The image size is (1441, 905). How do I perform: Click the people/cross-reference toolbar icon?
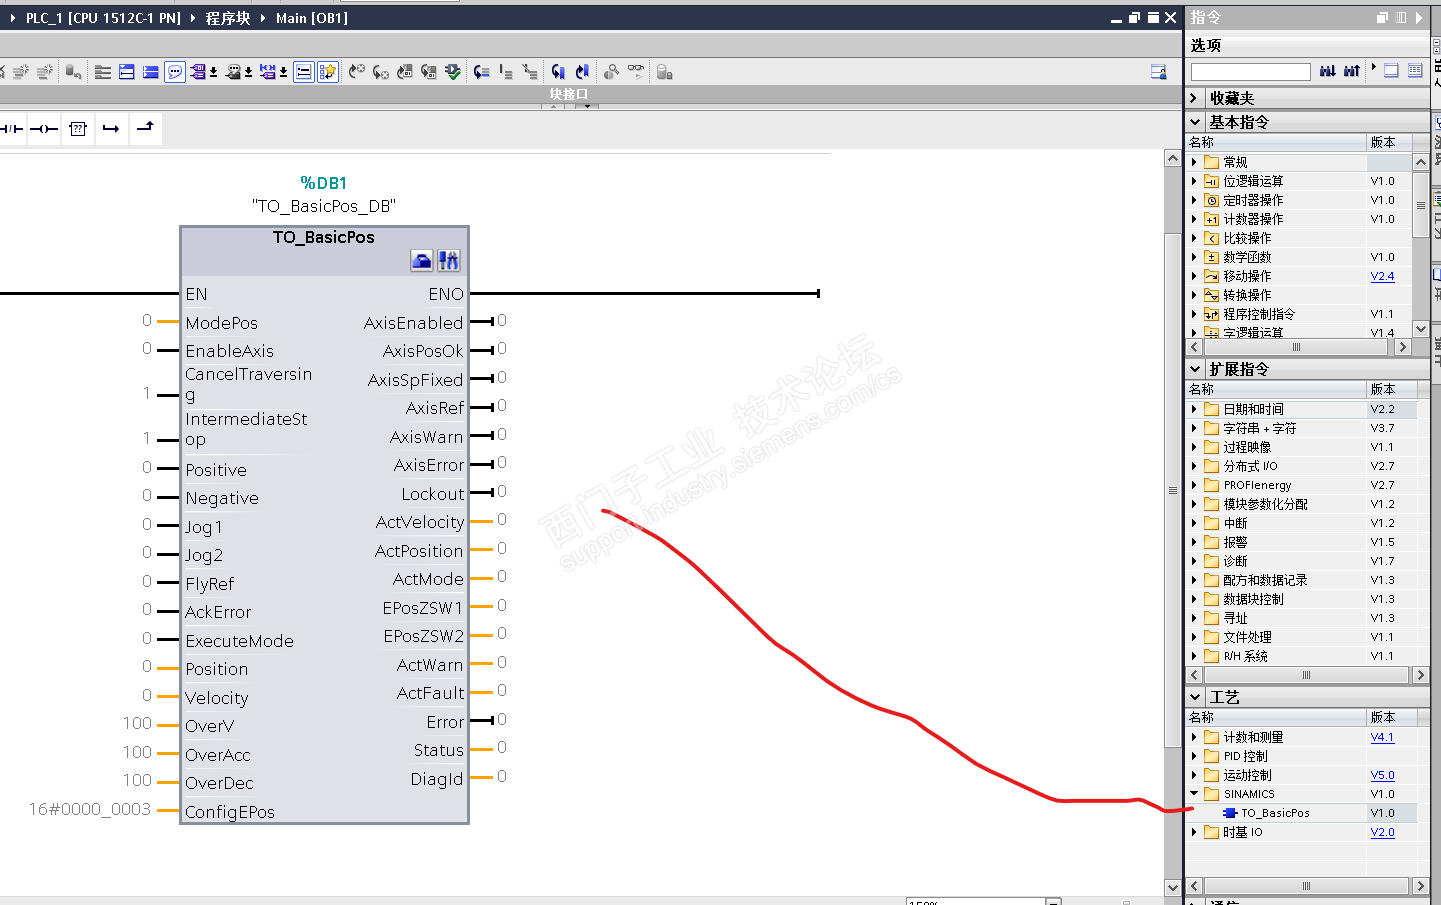(612, 72)
